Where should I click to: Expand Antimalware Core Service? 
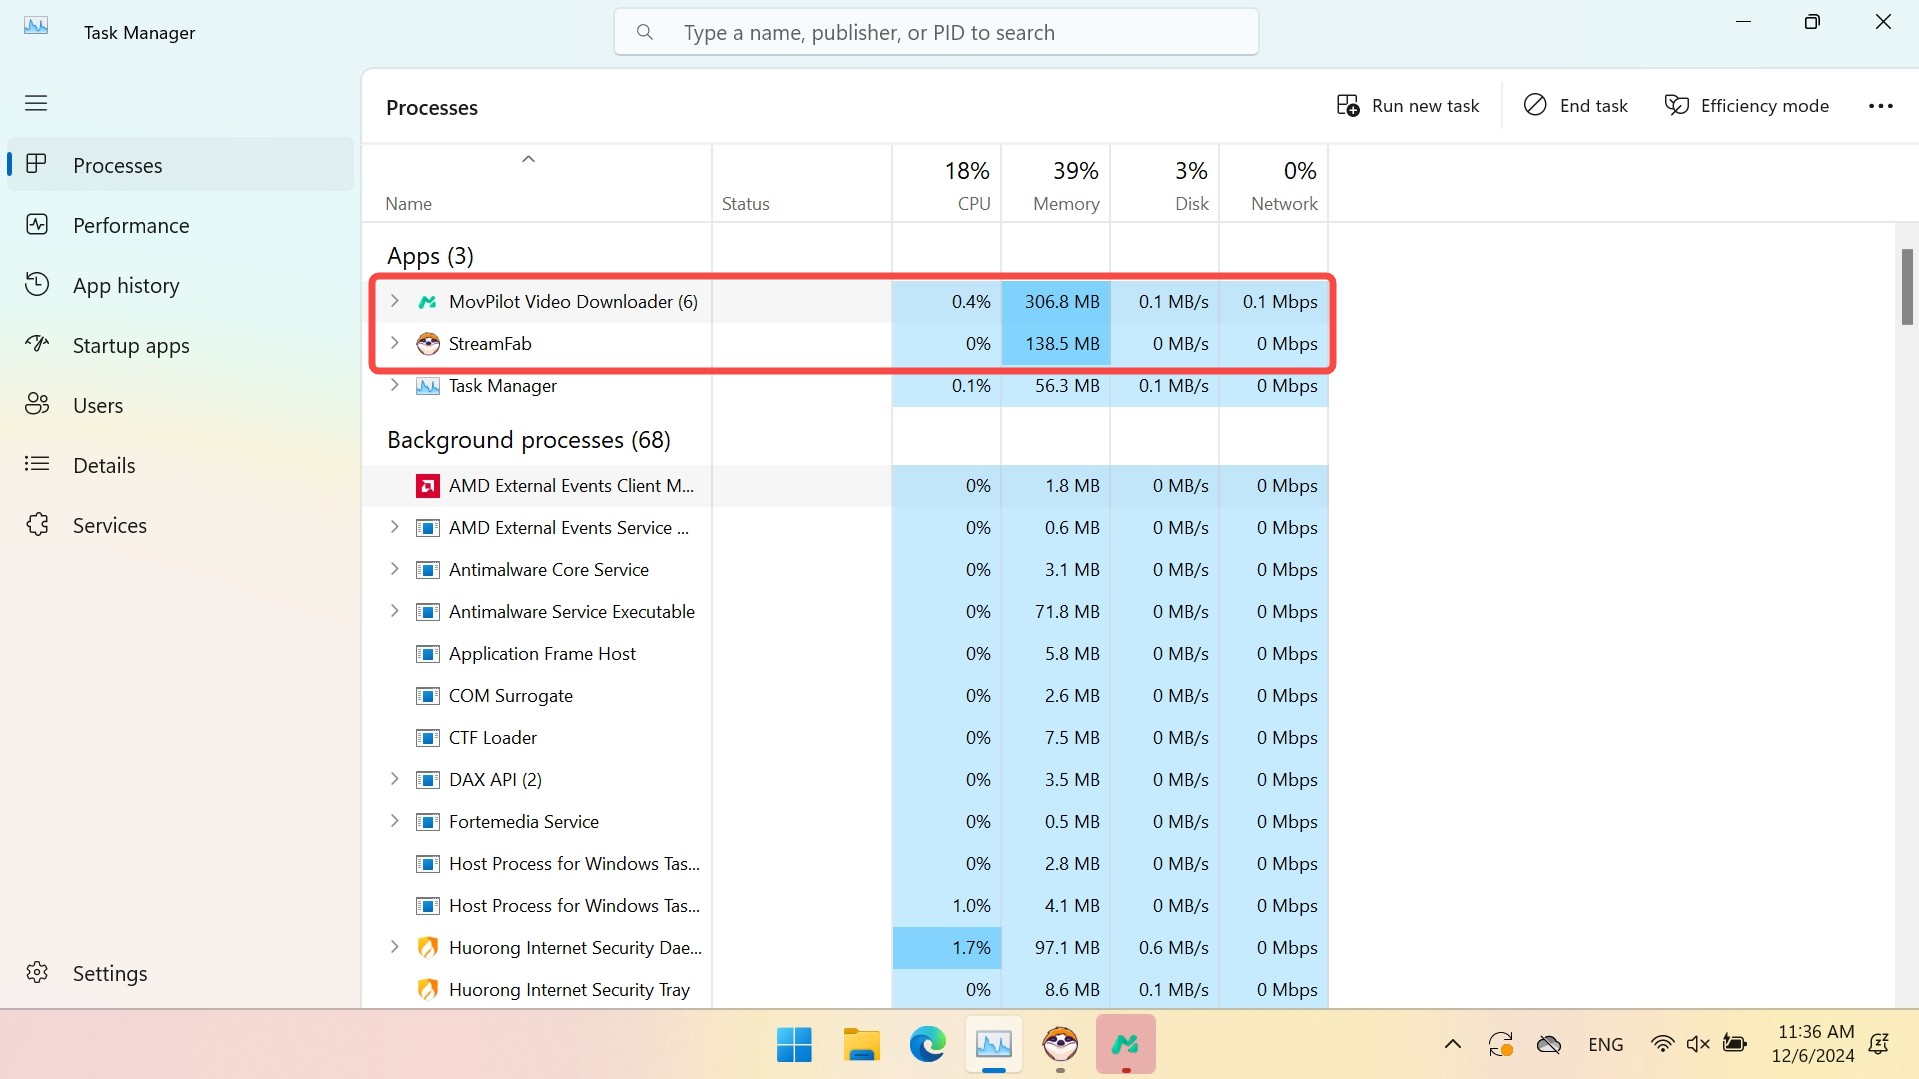pos(394,569)
